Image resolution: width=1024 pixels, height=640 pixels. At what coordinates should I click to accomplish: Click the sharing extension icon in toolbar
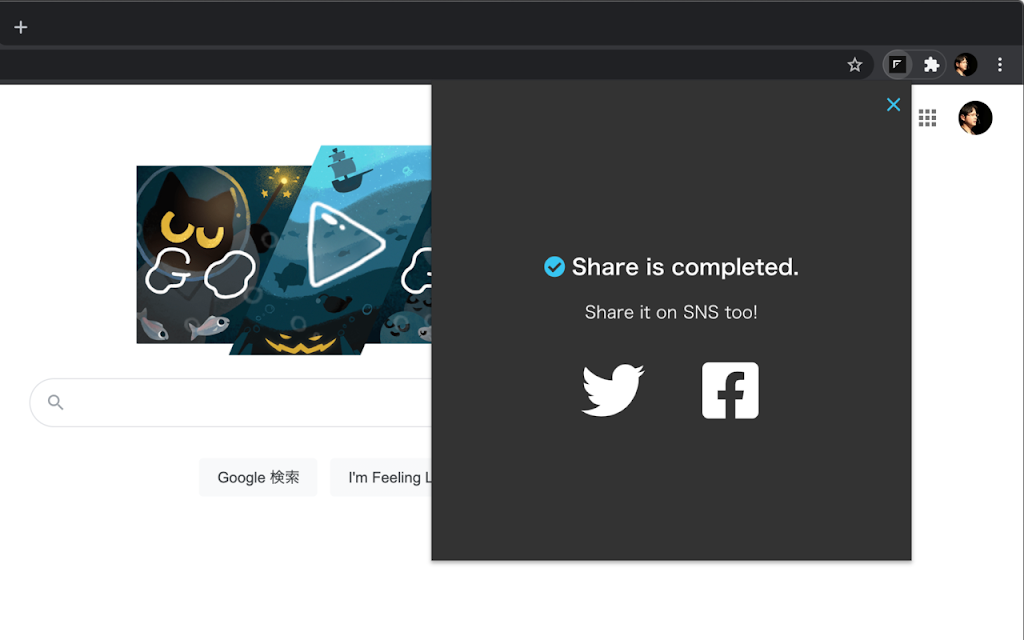coord(897,65)
